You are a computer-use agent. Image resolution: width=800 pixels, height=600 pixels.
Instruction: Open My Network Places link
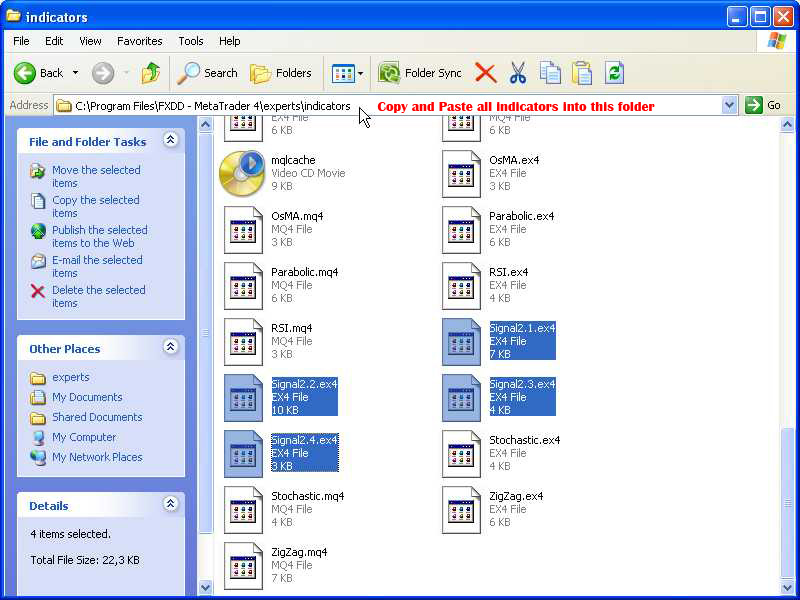(x=97, y=457)
